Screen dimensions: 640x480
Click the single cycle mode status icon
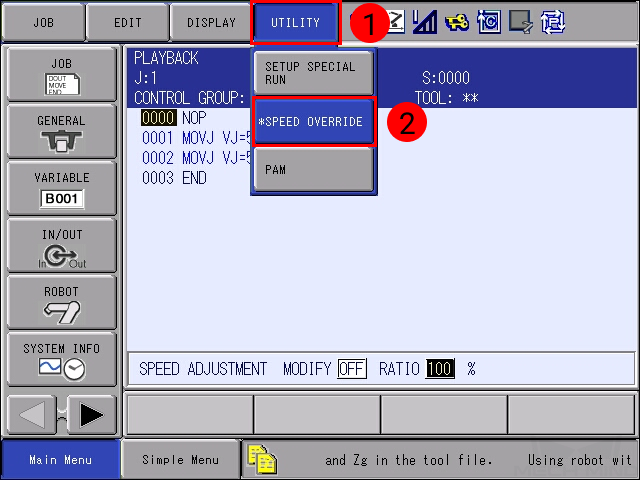tap(489, 22)
